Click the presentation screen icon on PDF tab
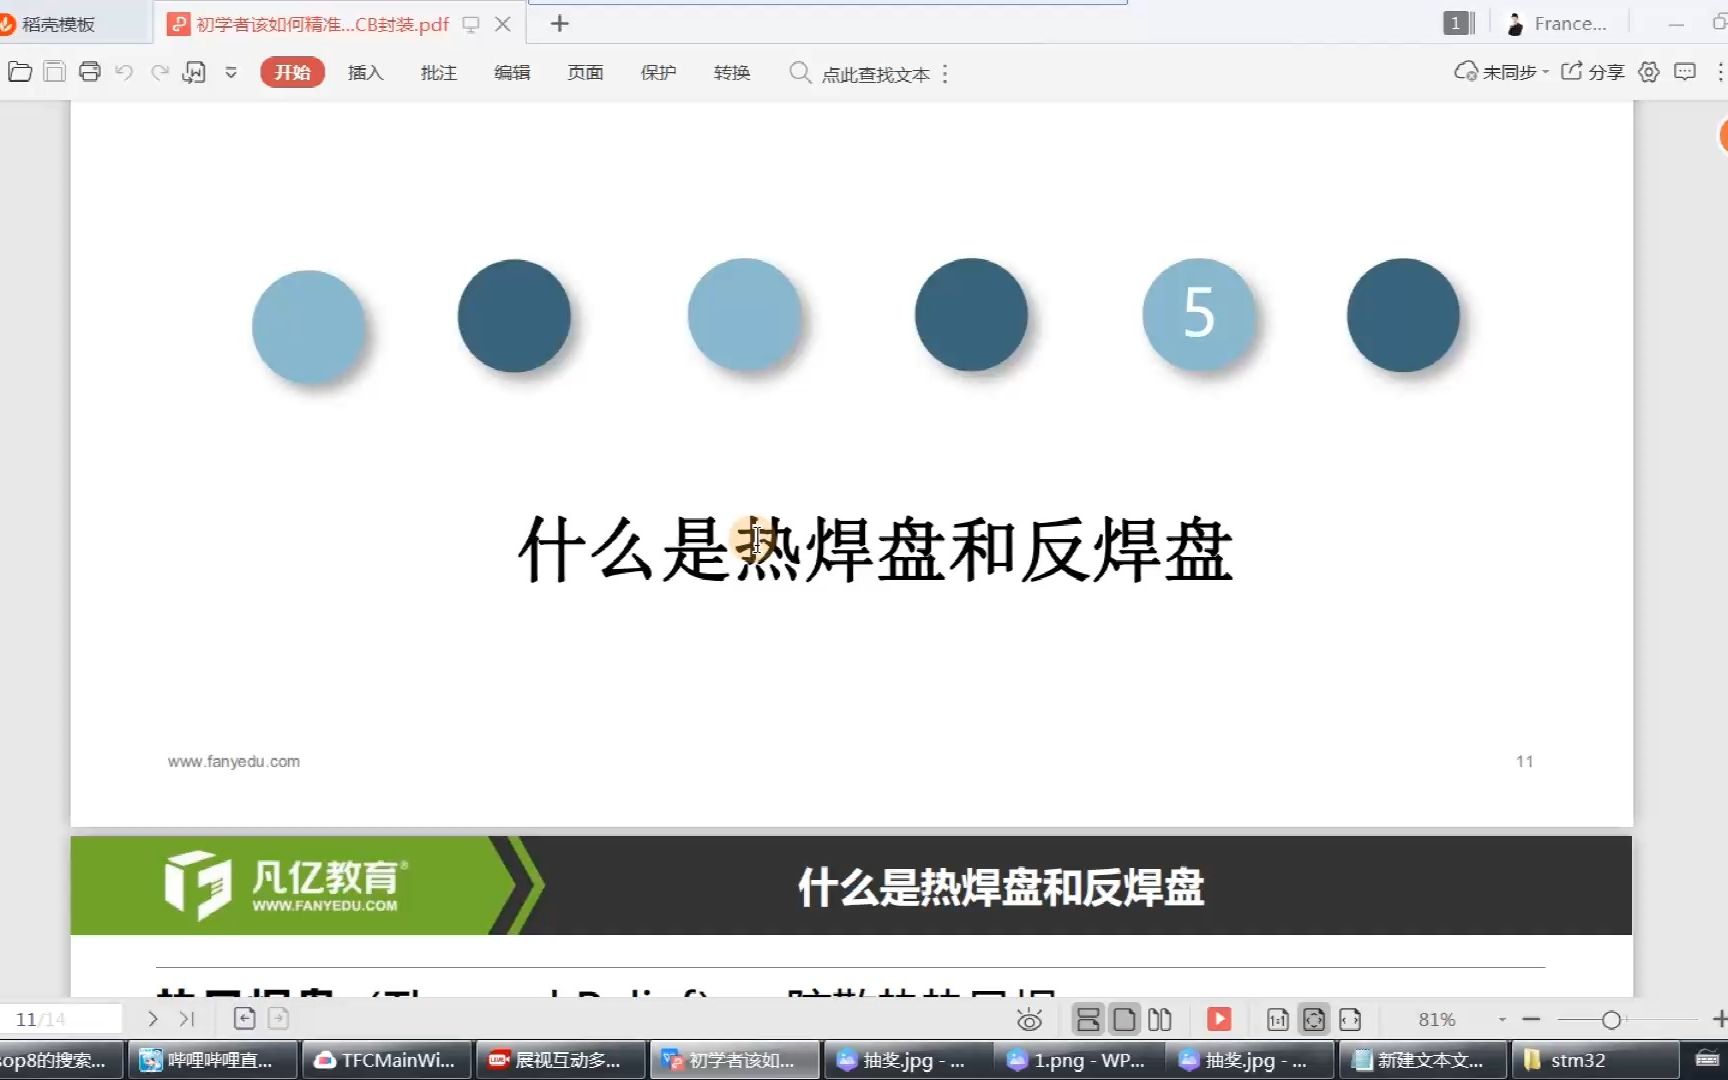 471,24
